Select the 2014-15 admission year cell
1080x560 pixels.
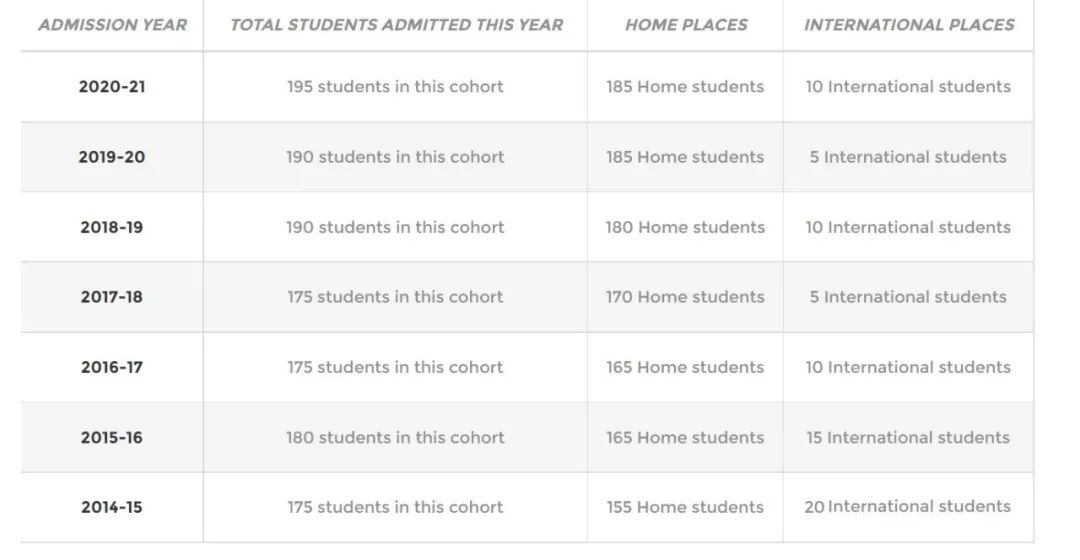coord(112,507)
